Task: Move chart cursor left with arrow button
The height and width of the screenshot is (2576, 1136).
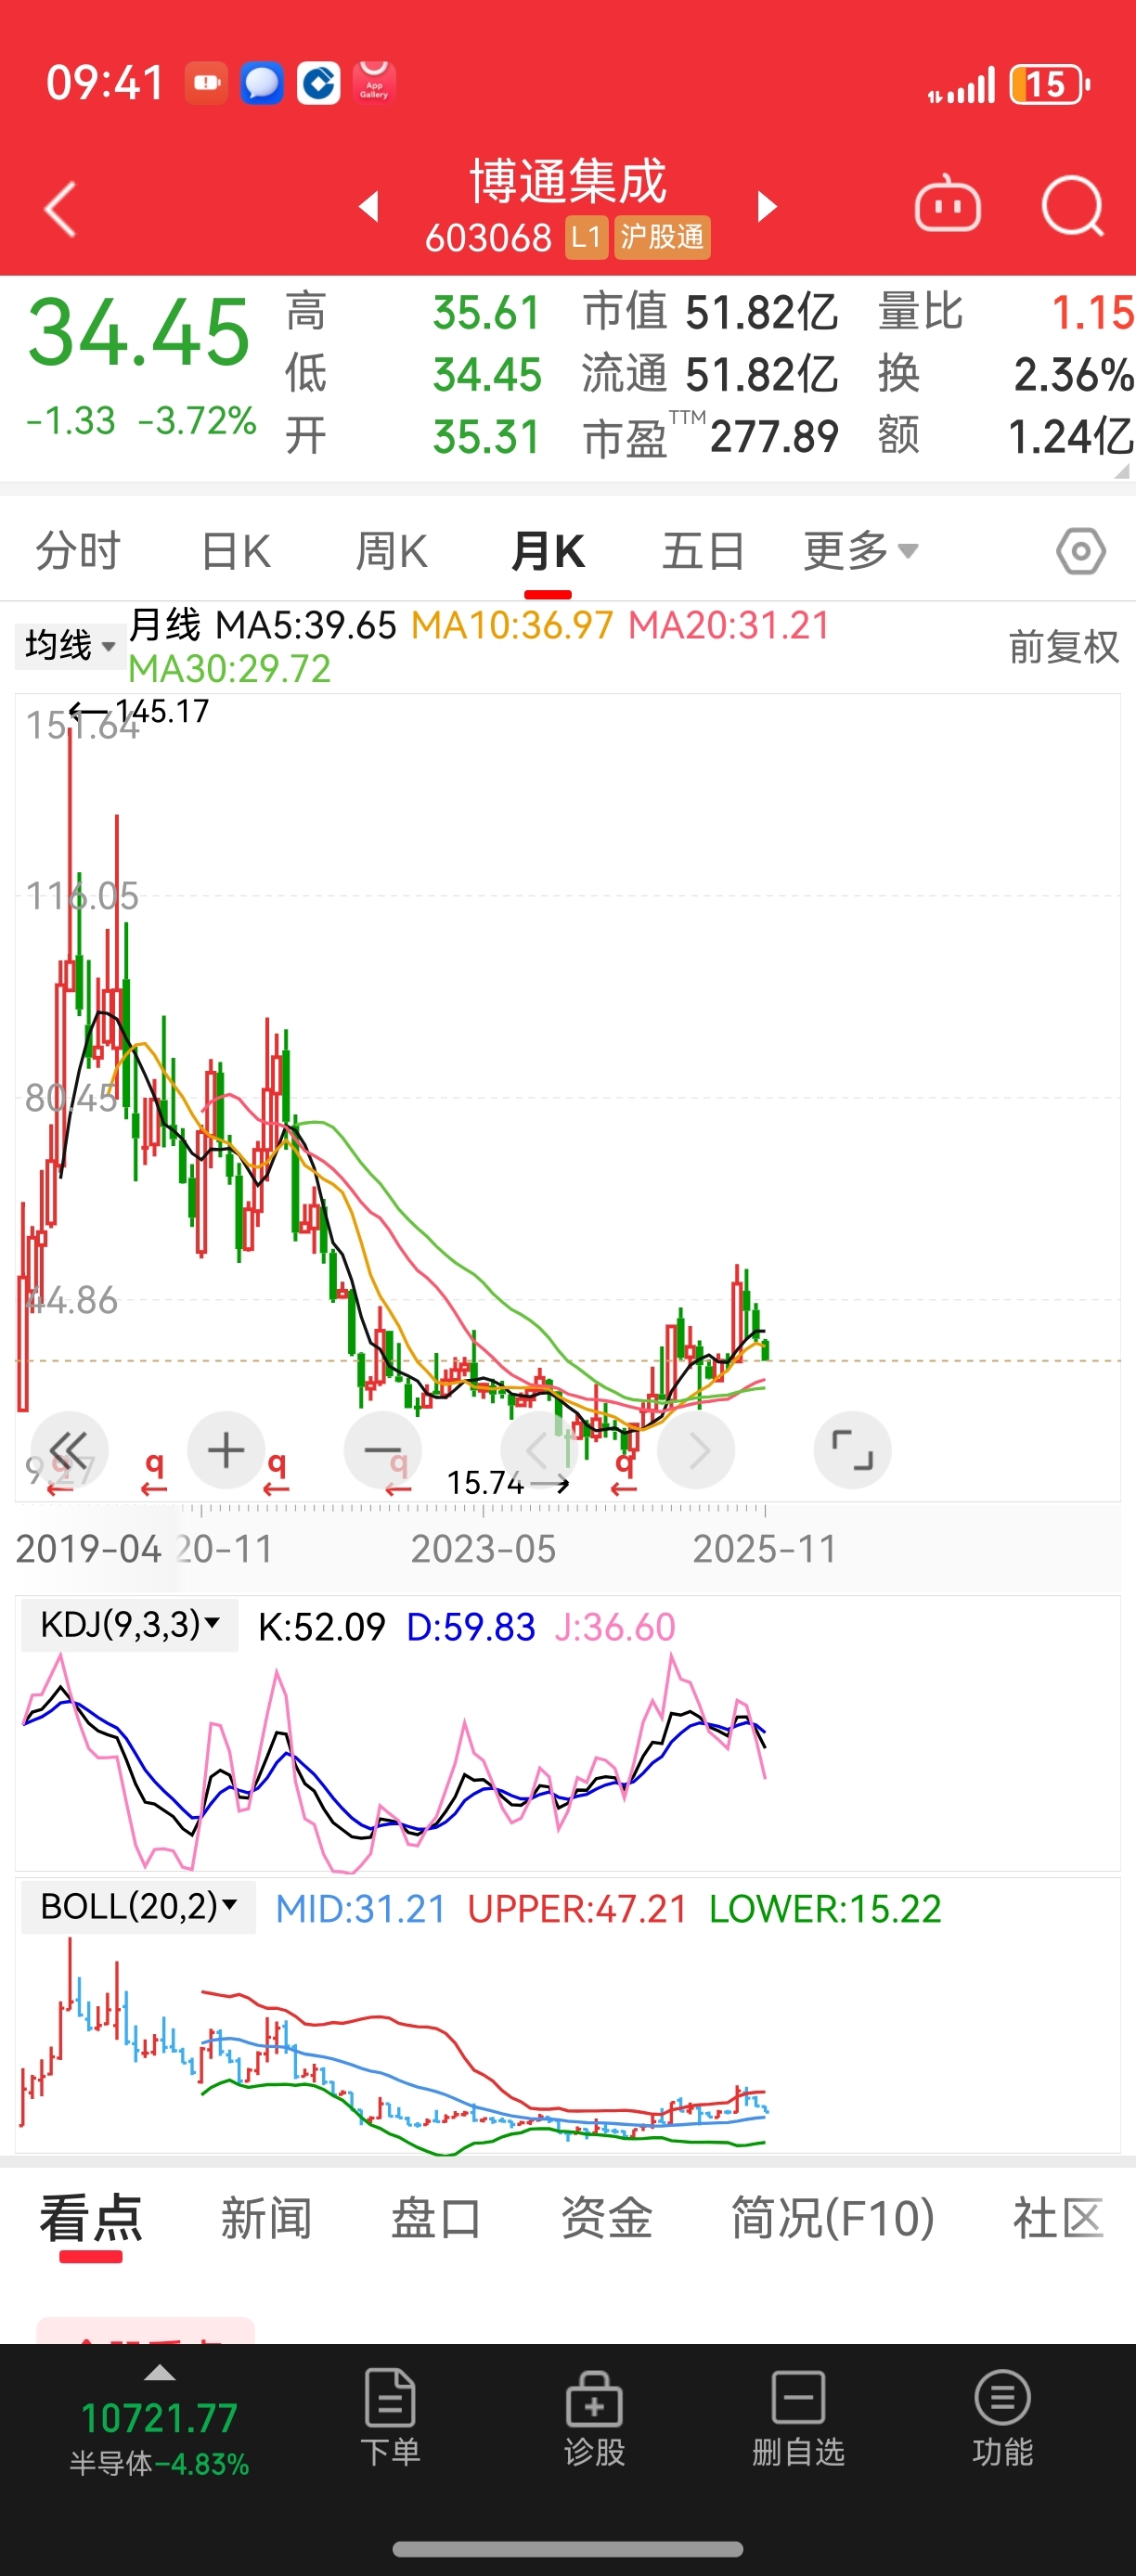Action: tap(539, 1450)
